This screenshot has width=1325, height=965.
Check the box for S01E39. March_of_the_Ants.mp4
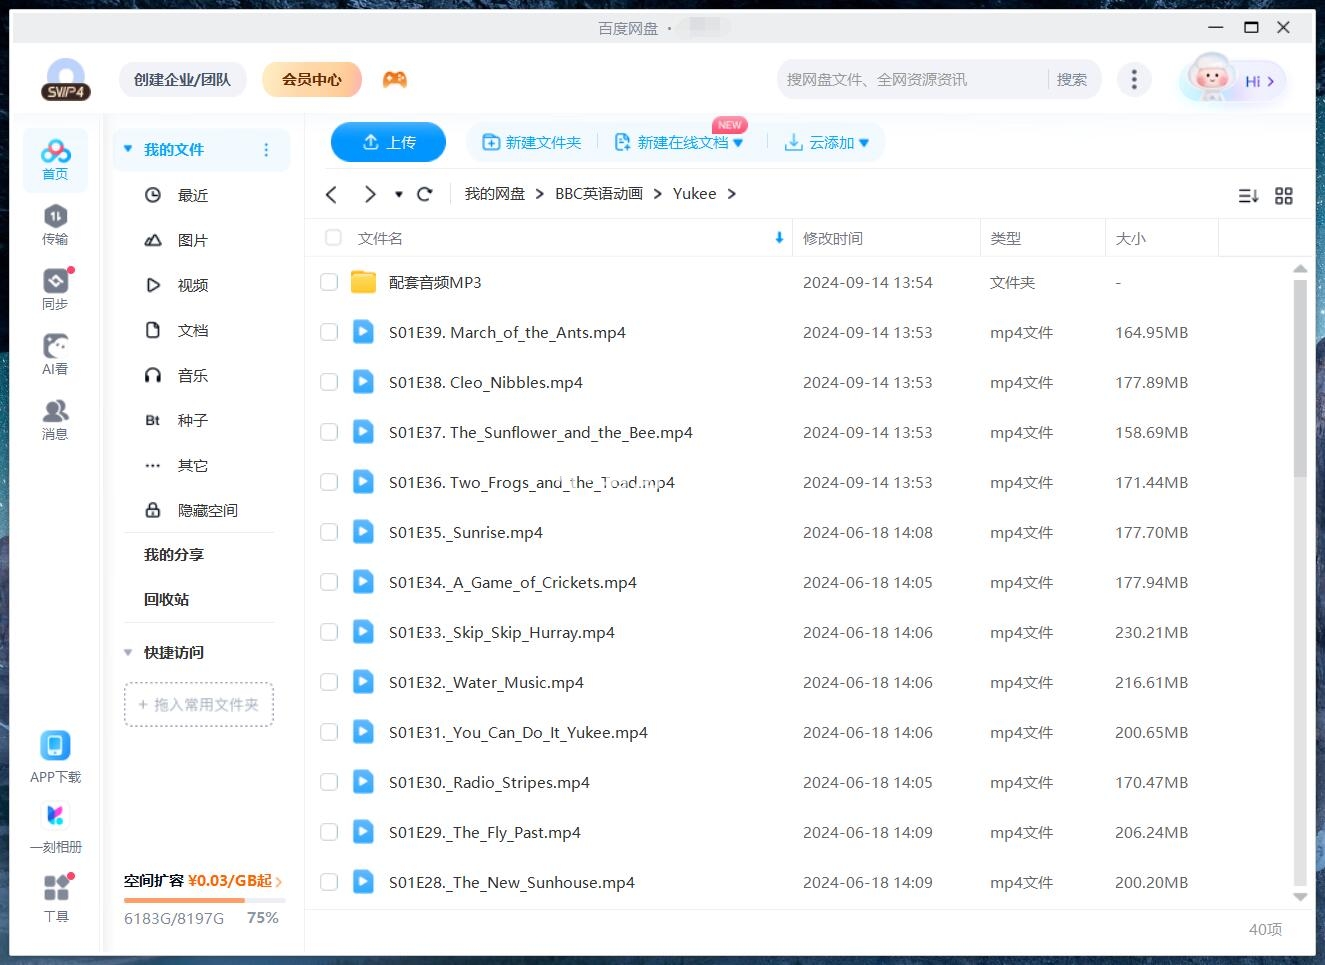[329, 332]
